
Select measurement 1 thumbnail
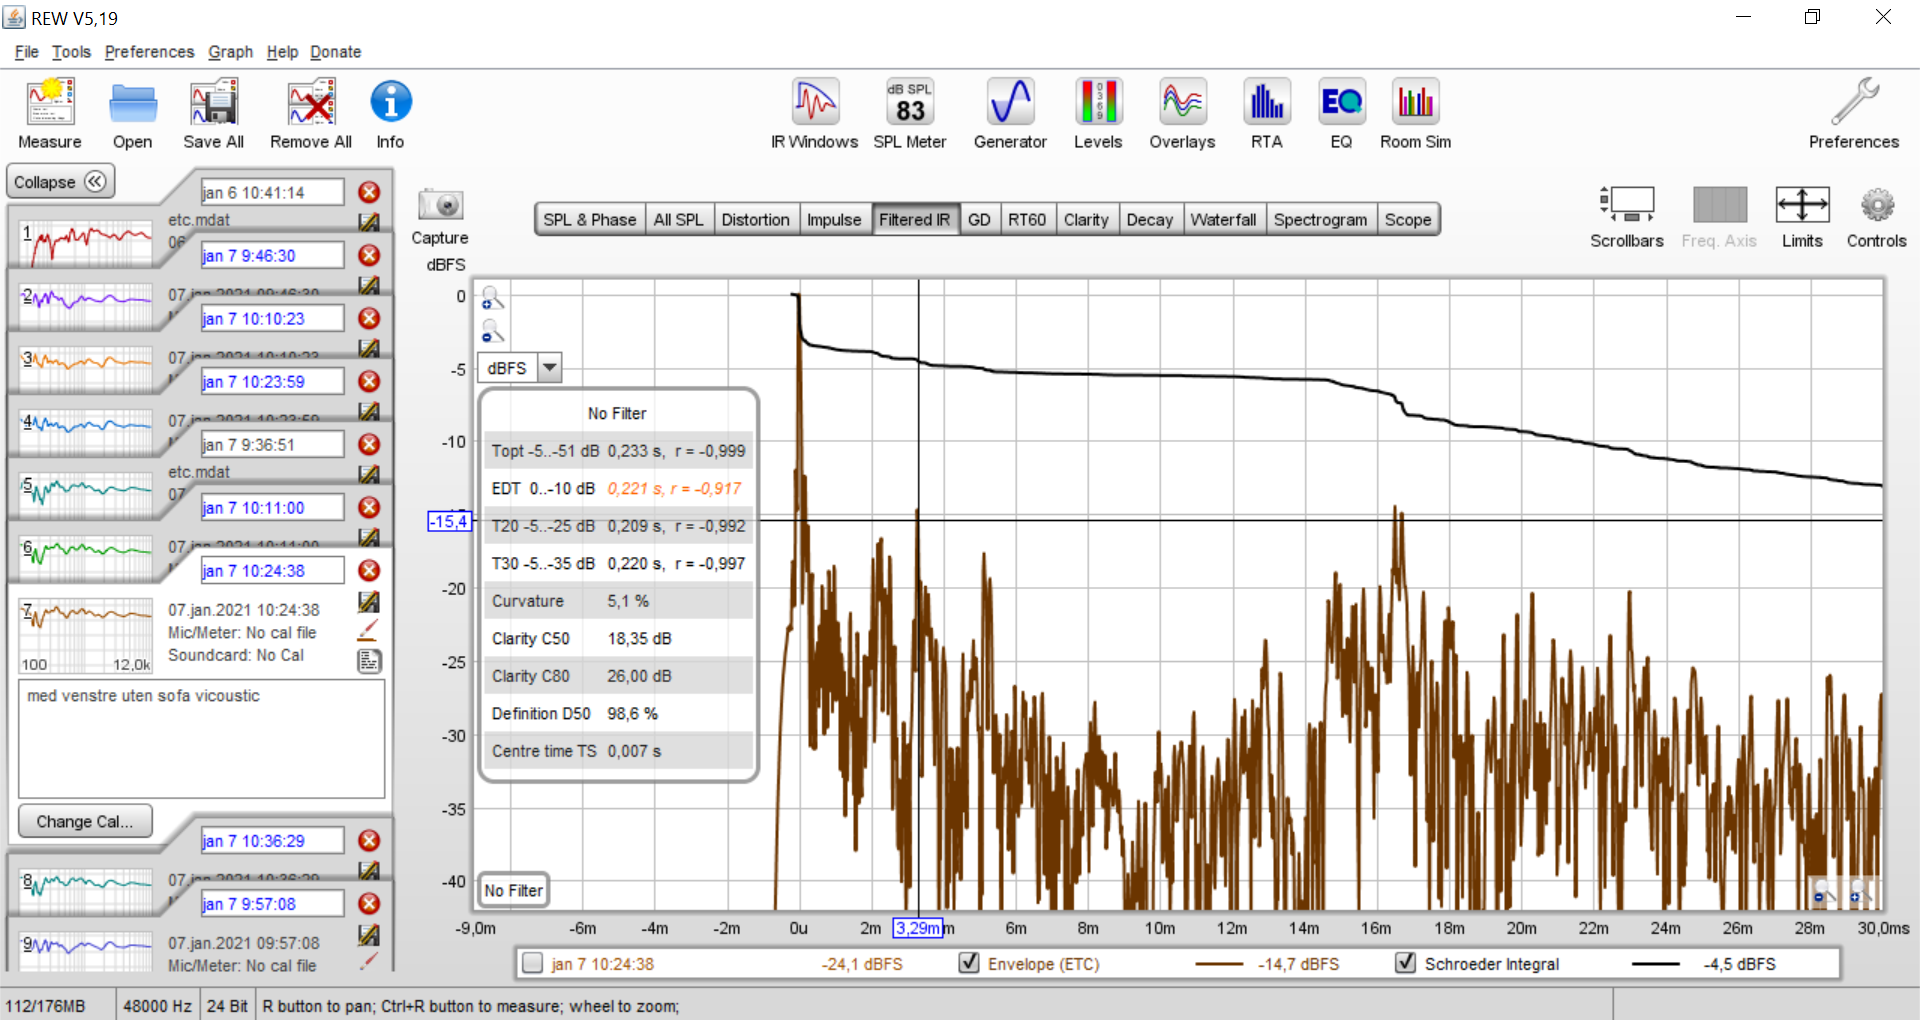(x=88, y=242)
